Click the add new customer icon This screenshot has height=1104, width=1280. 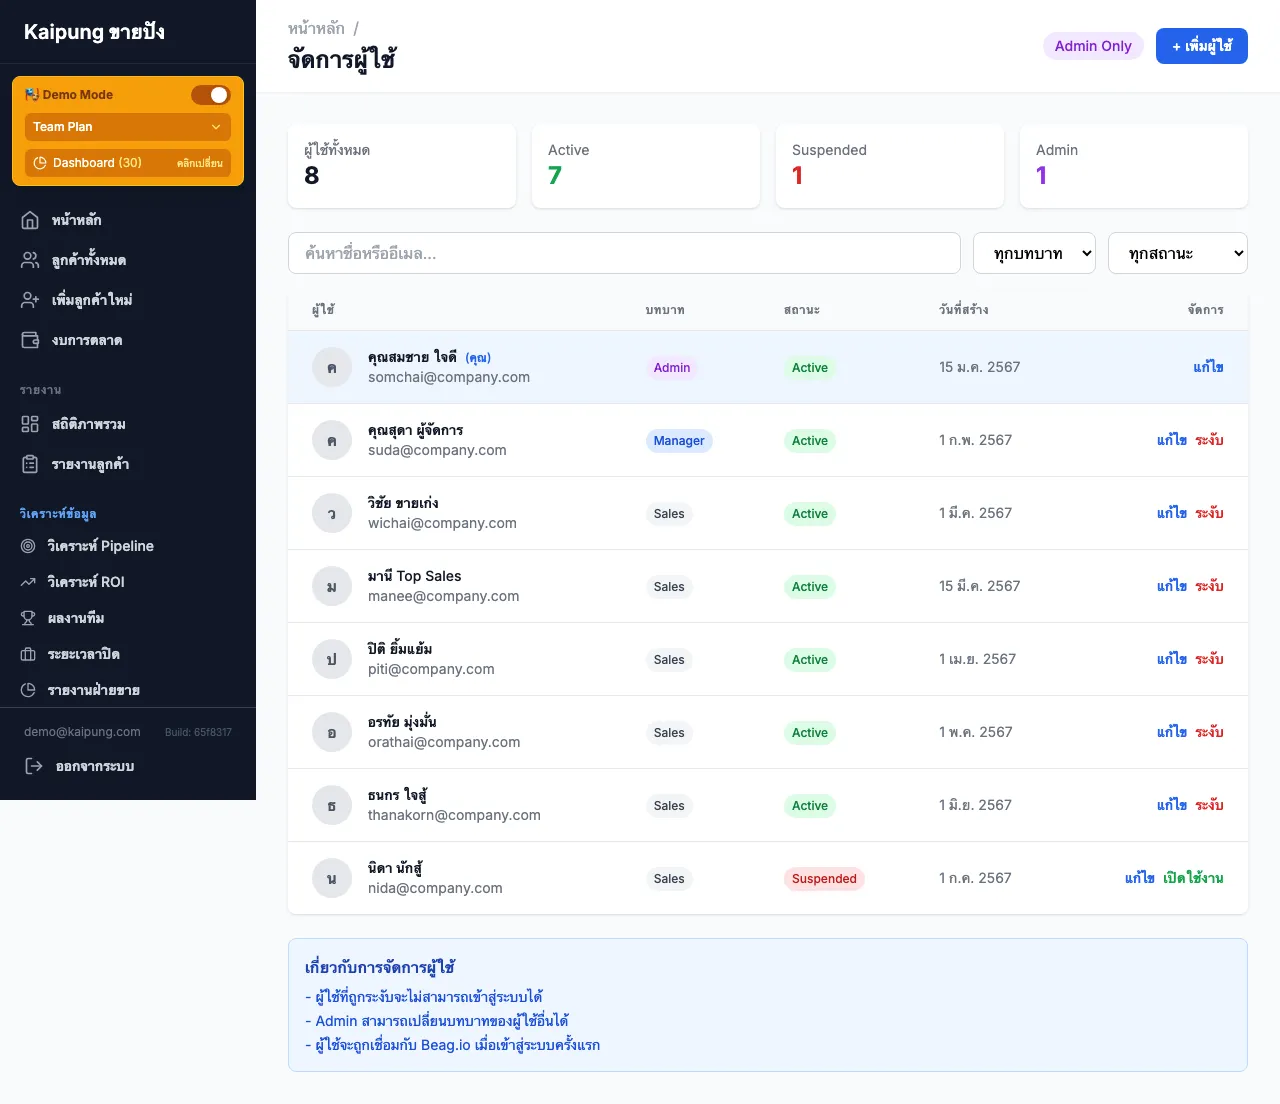30,300
